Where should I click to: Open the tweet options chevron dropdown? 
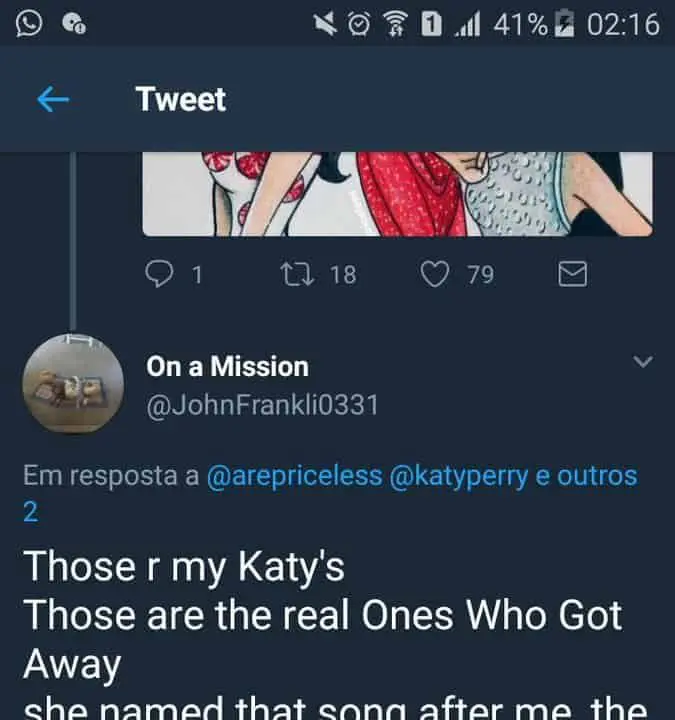[x=643, y=361]
